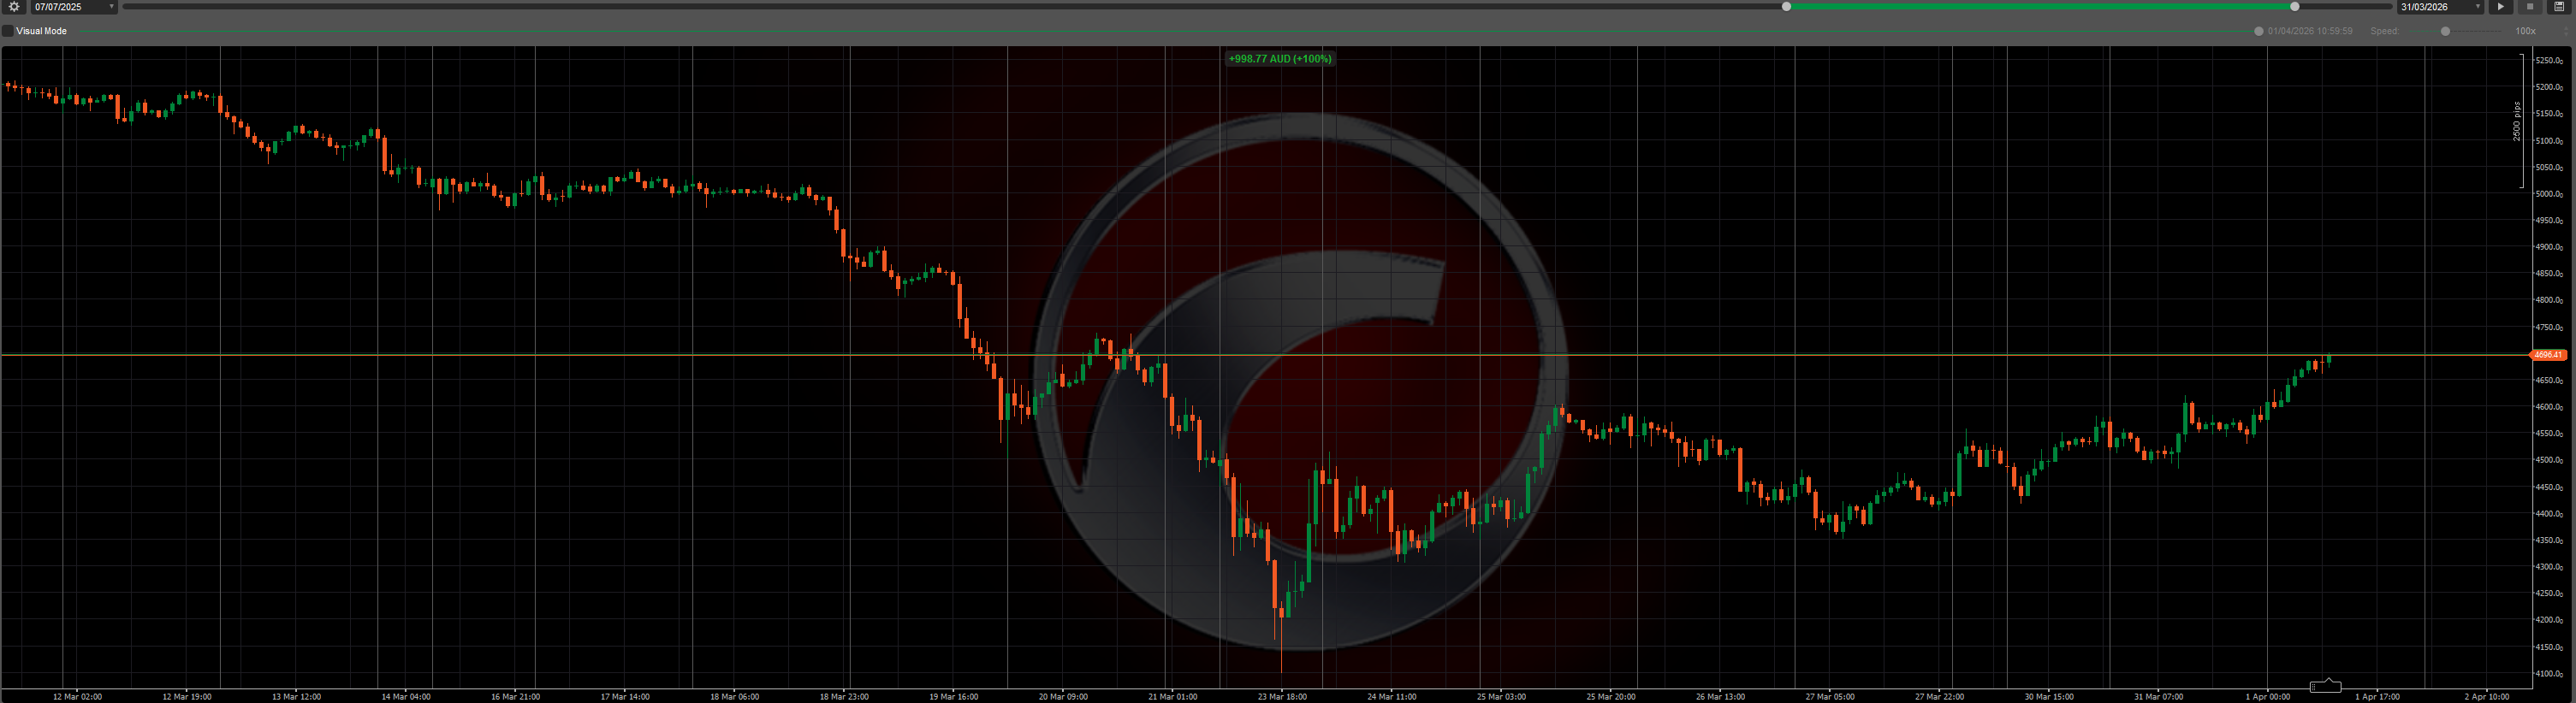
Task: Click the Speed: label
Action: click(x=2385, y=31)
